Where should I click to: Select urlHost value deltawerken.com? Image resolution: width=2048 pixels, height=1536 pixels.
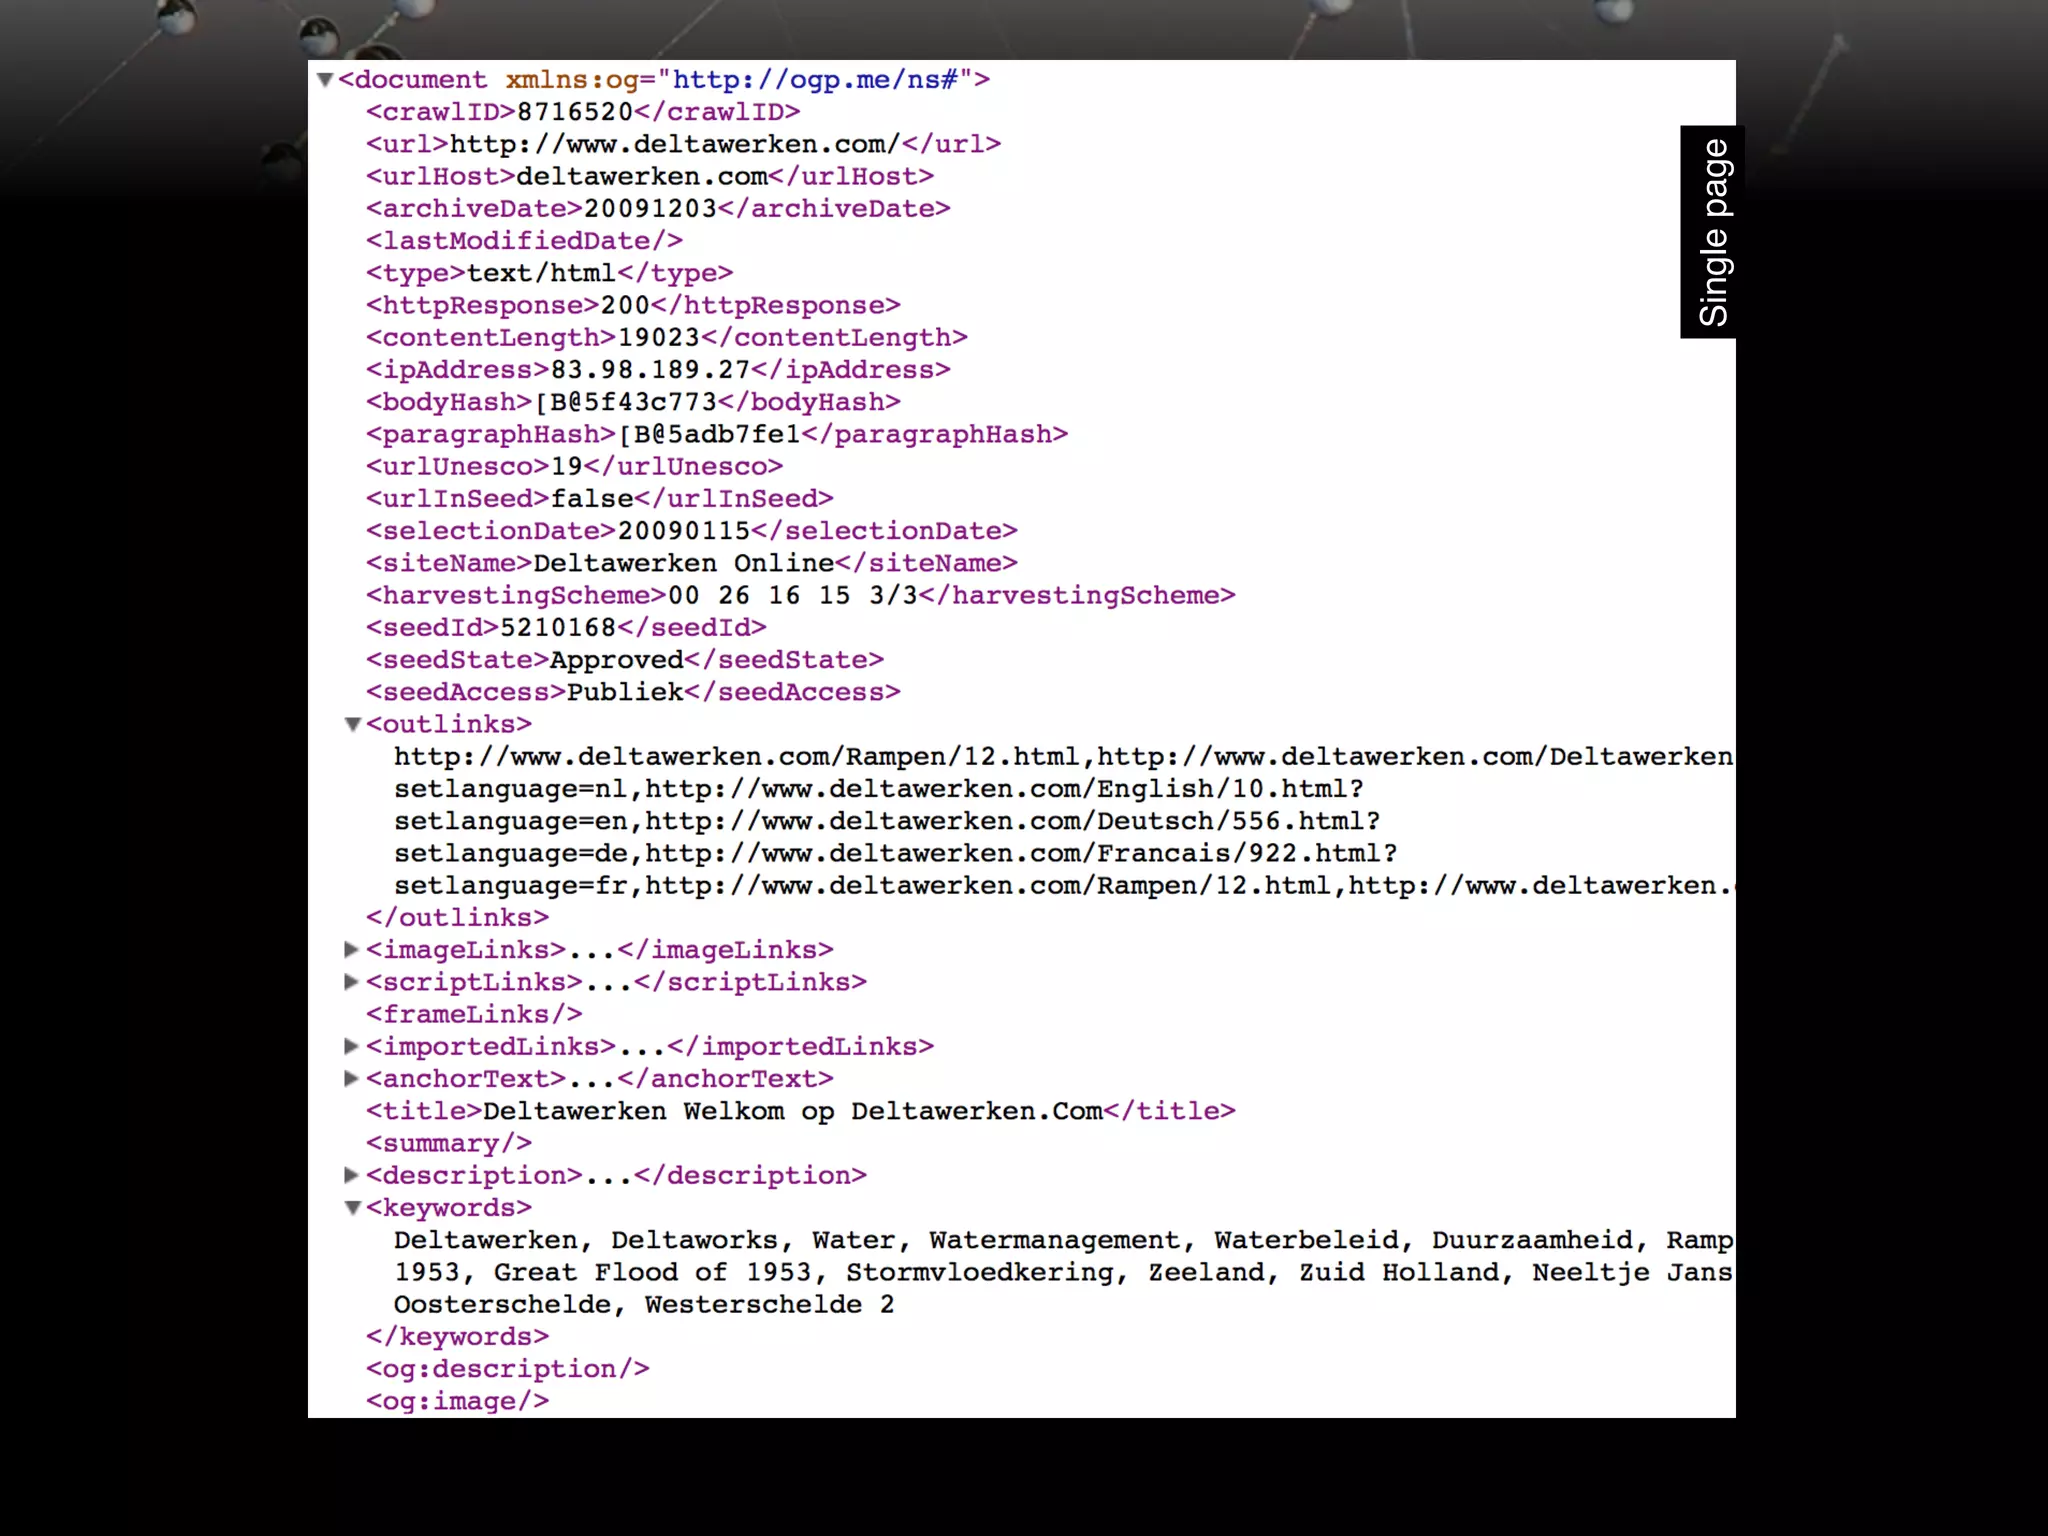coord(642,176)
